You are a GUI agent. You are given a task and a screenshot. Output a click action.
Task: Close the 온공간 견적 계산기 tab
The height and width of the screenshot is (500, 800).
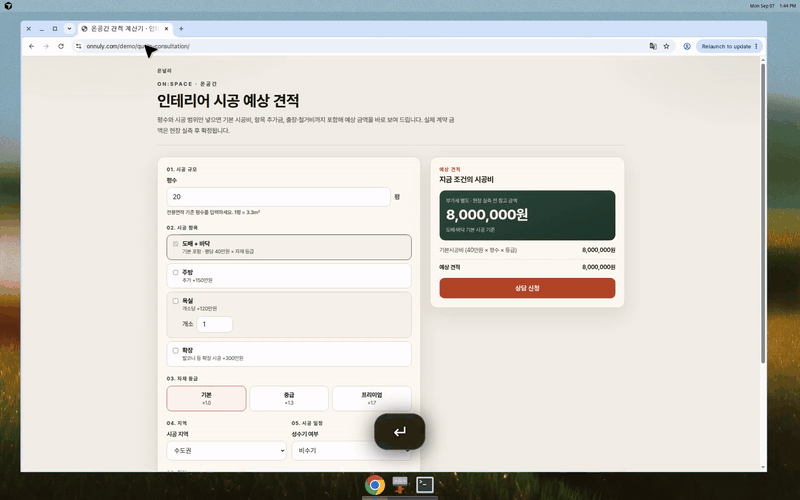tap(166, 29)
